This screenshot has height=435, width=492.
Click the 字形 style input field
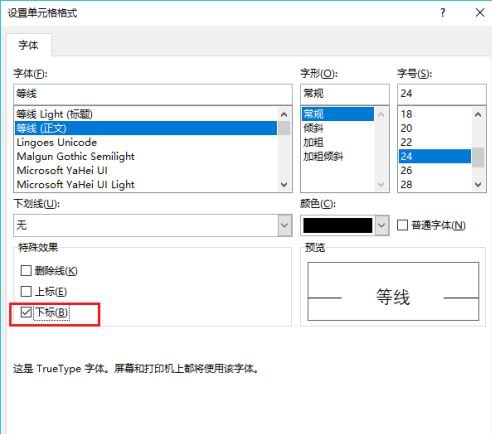tap(345, 94)
